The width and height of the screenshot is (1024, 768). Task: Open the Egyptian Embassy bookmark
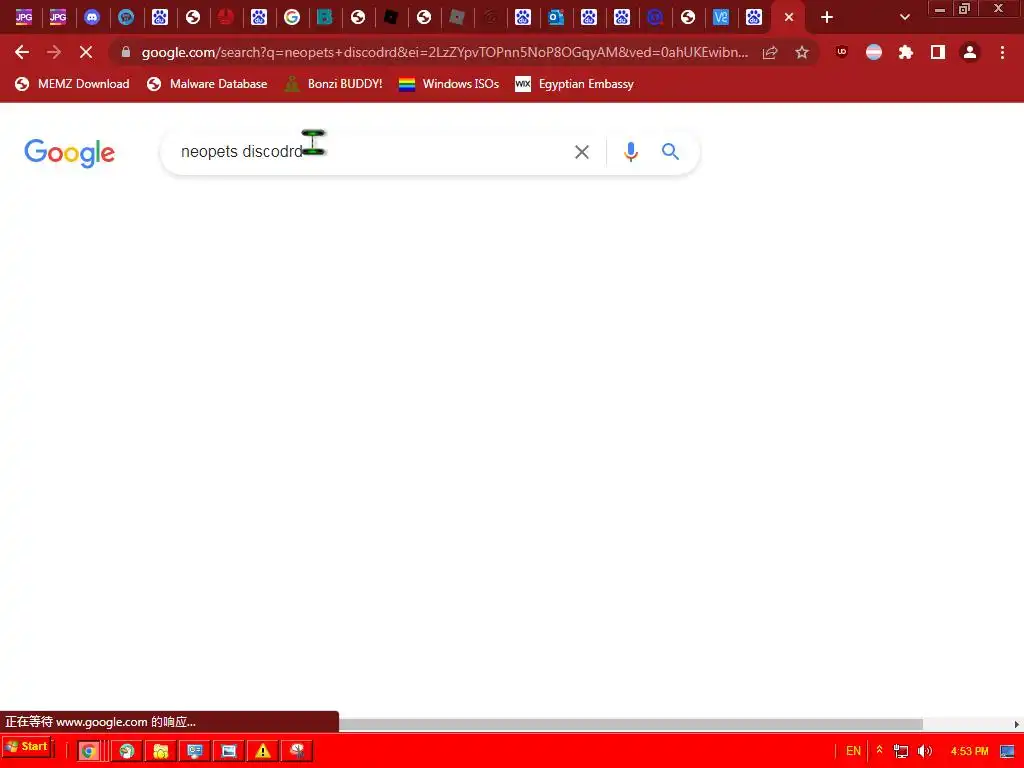[x=574, y=84]
